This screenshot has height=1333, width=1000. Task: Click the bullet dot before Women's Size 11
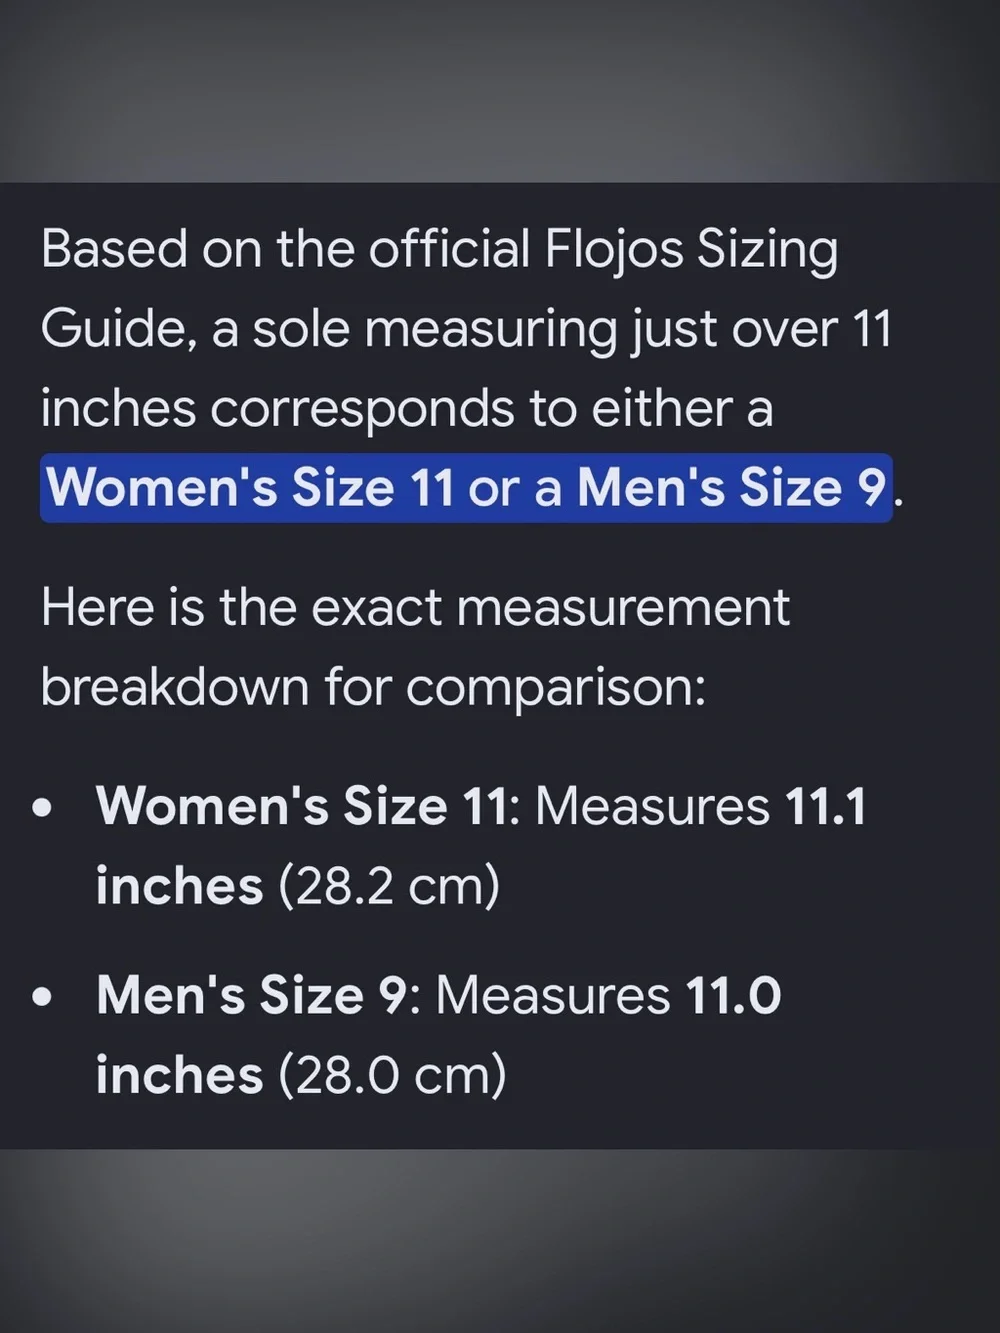(42, 808)
